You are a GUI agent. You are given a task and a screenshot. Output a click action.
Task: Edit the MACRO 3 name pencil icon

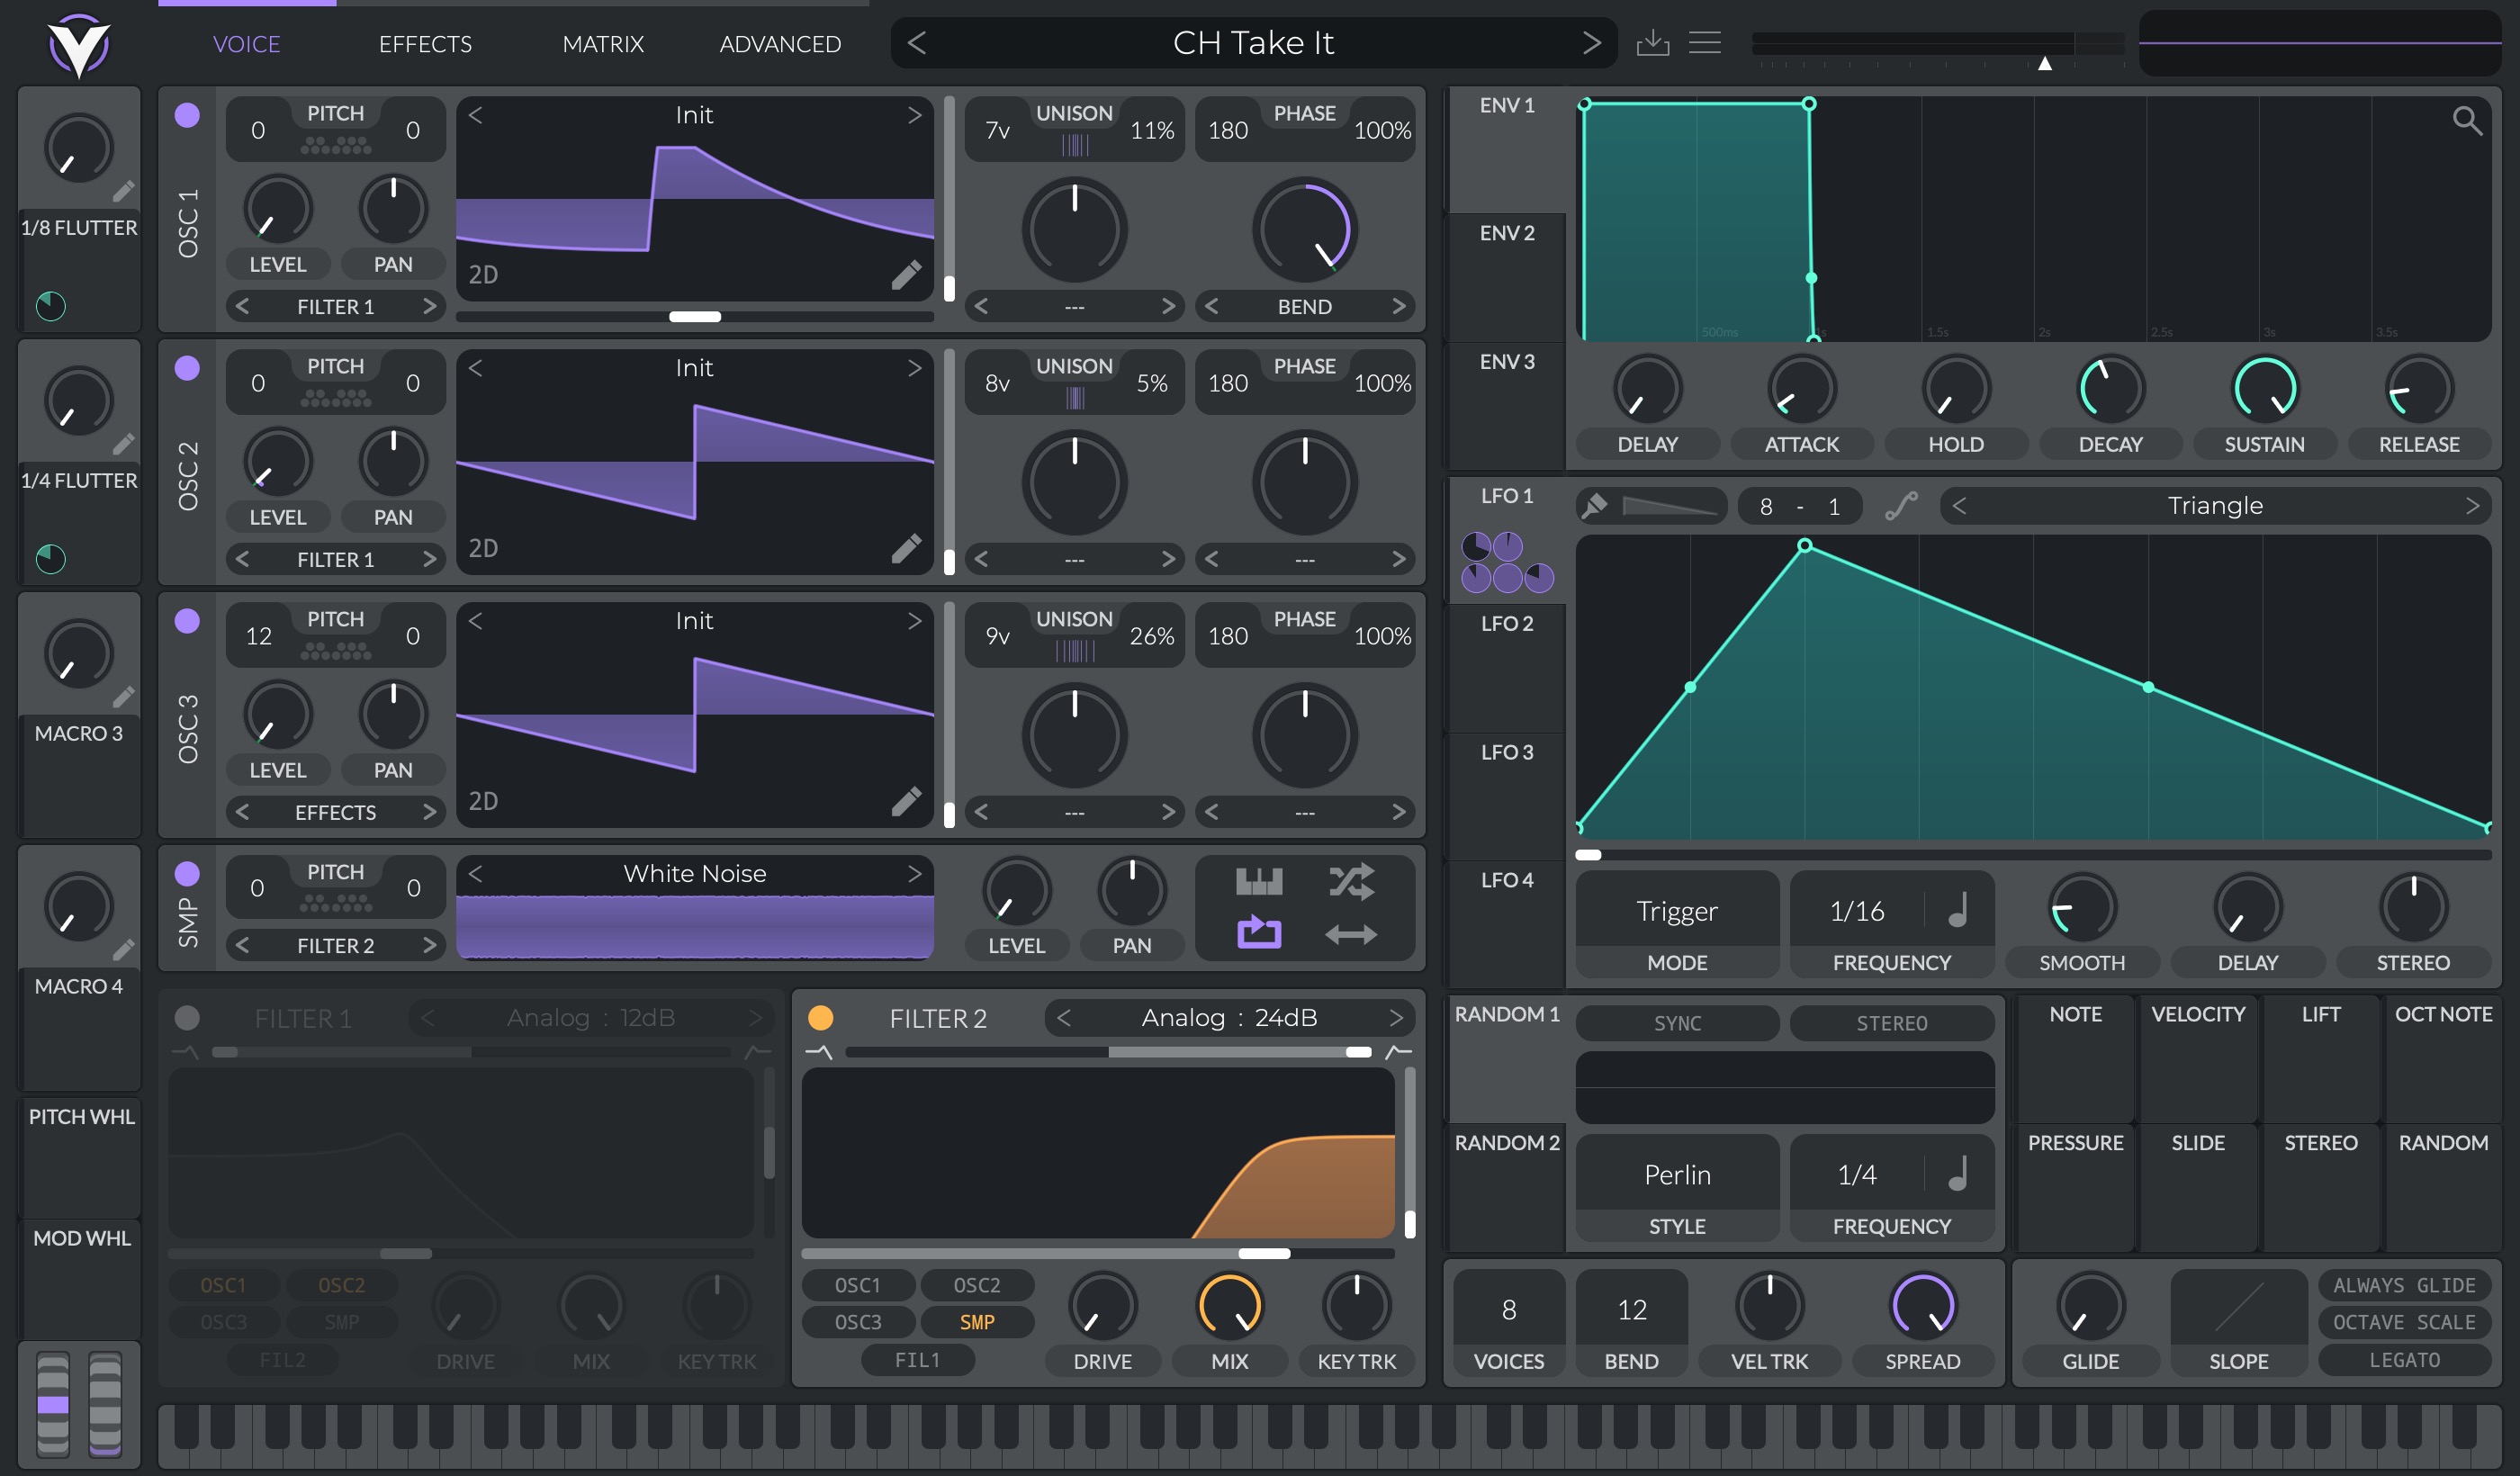tap(123, 697)
